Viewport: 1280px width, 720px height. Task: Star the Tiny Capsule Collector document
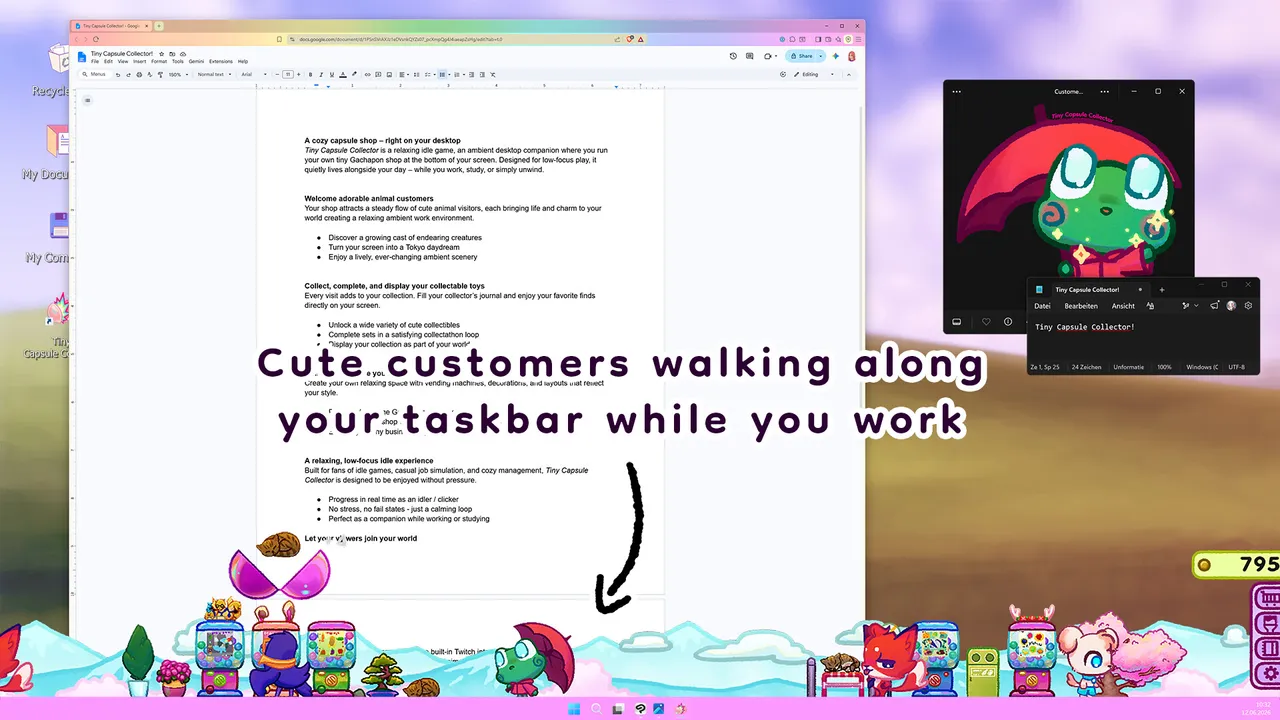[161, 54]
